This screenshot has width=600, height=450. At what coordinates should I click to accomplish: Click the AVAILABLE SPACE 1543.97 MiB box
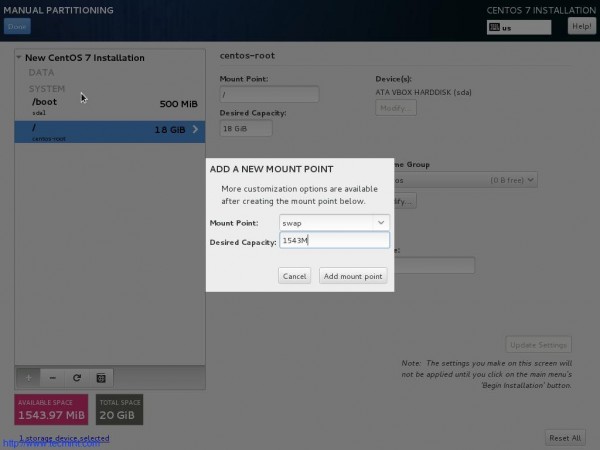coord(51,409)
